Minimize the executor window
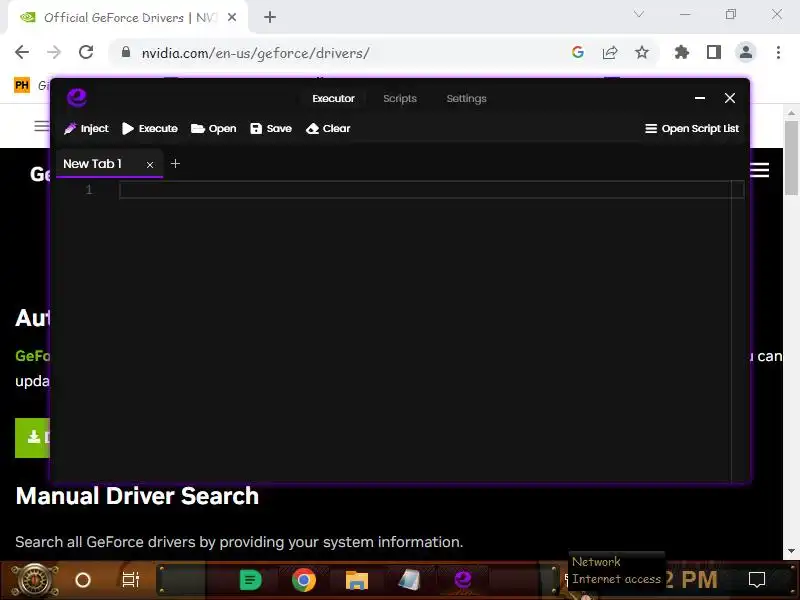The height and width of the screenshot is (600, 800). click(x=700, y=98)
